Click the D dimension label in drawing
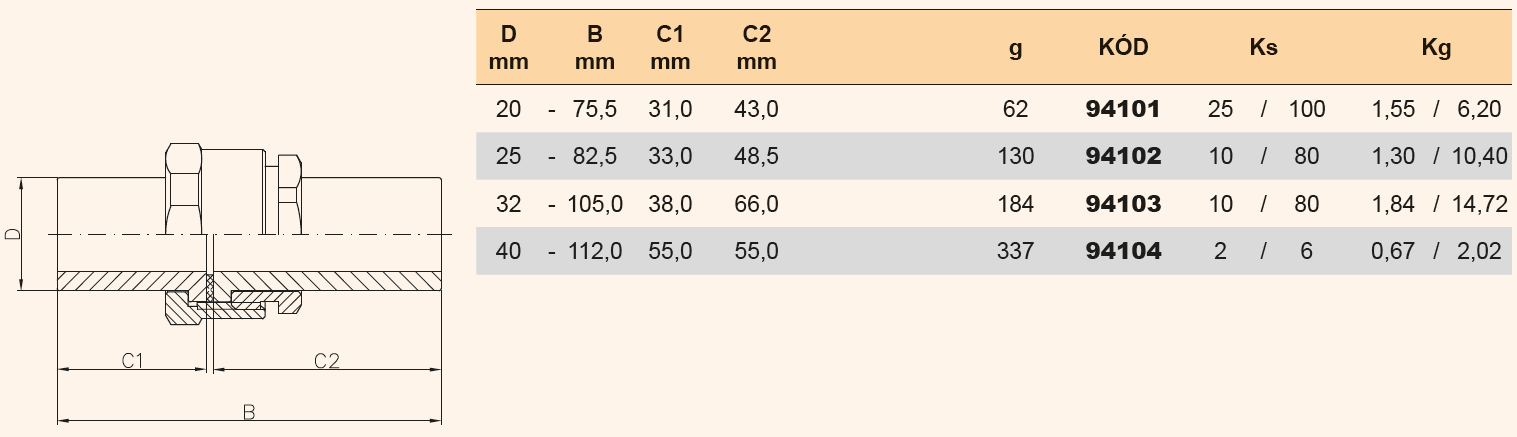 click(x=11, y=234)
